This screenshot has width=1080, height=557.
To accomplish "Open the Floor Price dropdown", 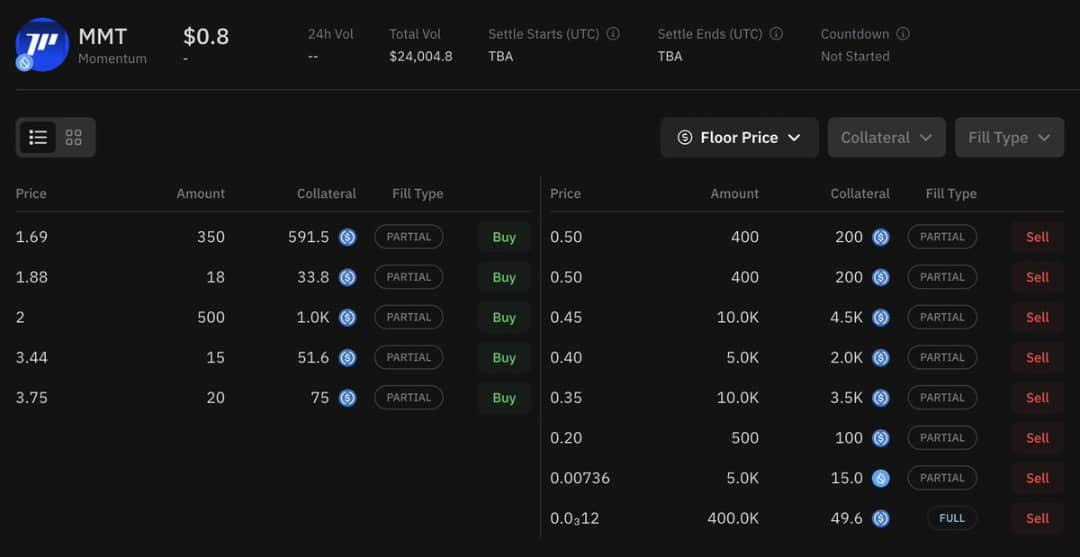I will [x=739, y=137].
